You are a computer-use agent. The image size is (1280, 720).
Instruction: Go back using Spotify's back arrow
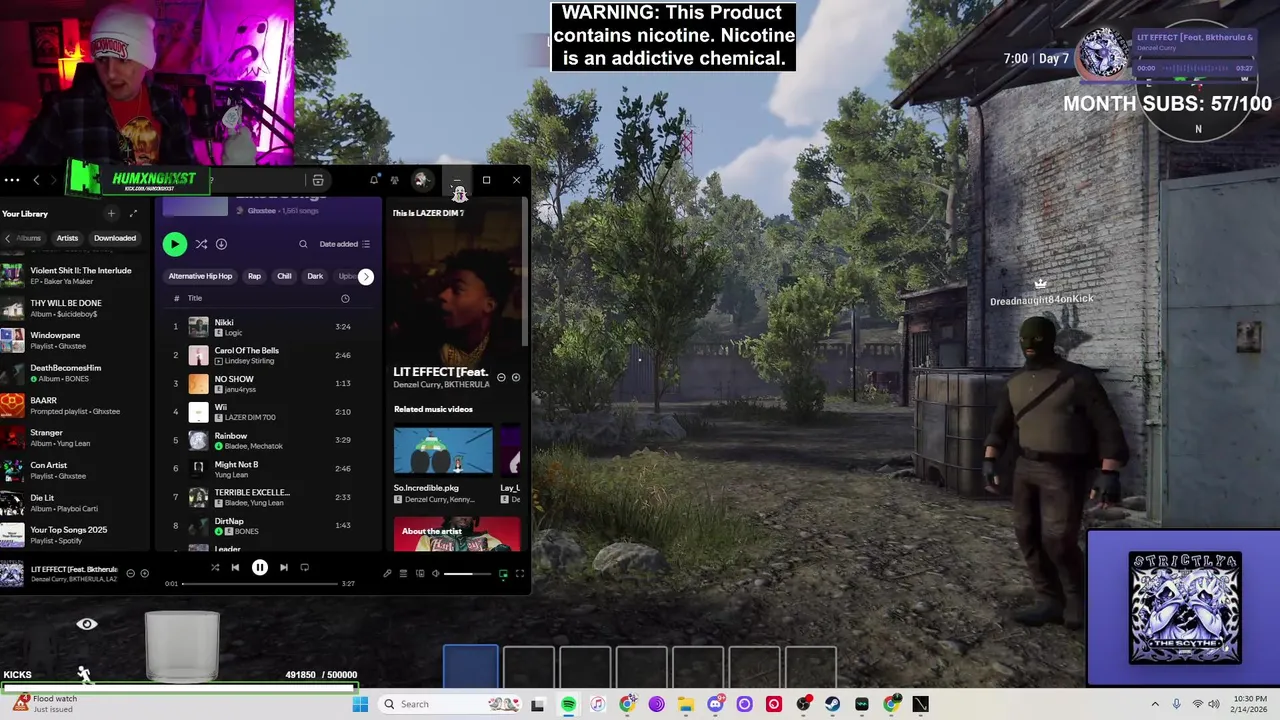36,180
